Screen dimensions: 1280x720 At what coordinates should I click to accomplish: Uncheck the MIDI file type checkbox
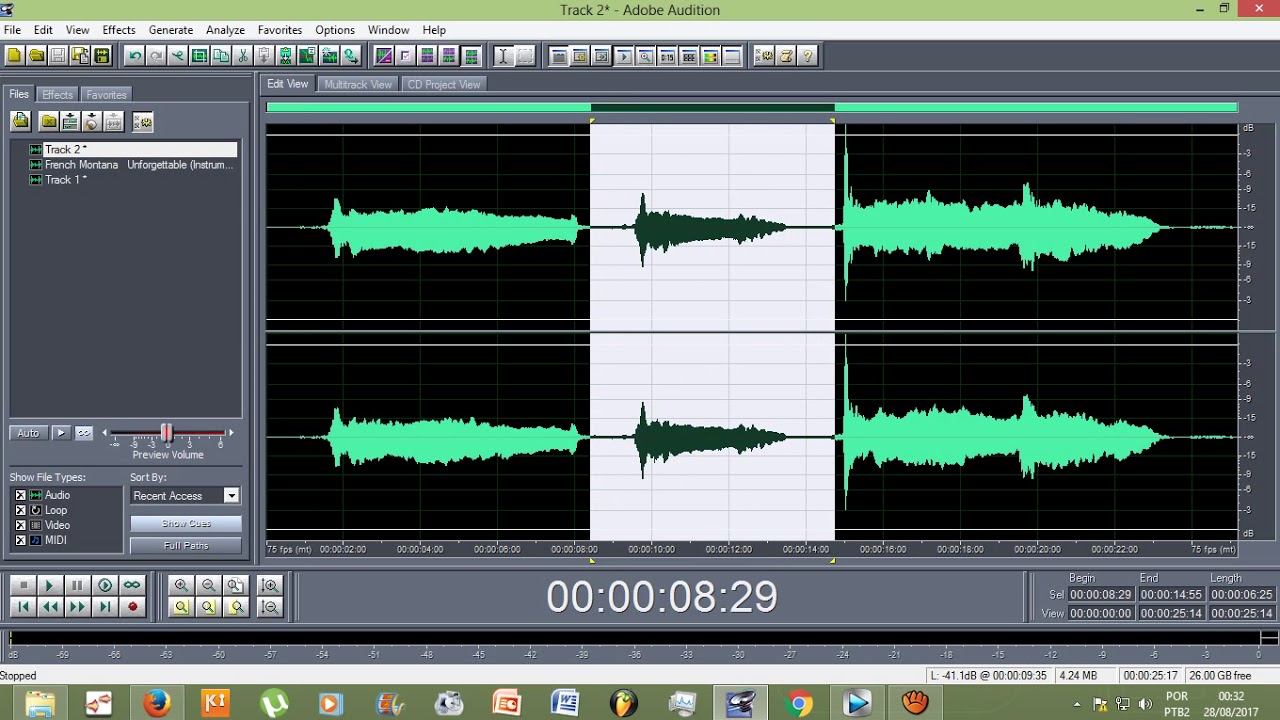[20, 540]
